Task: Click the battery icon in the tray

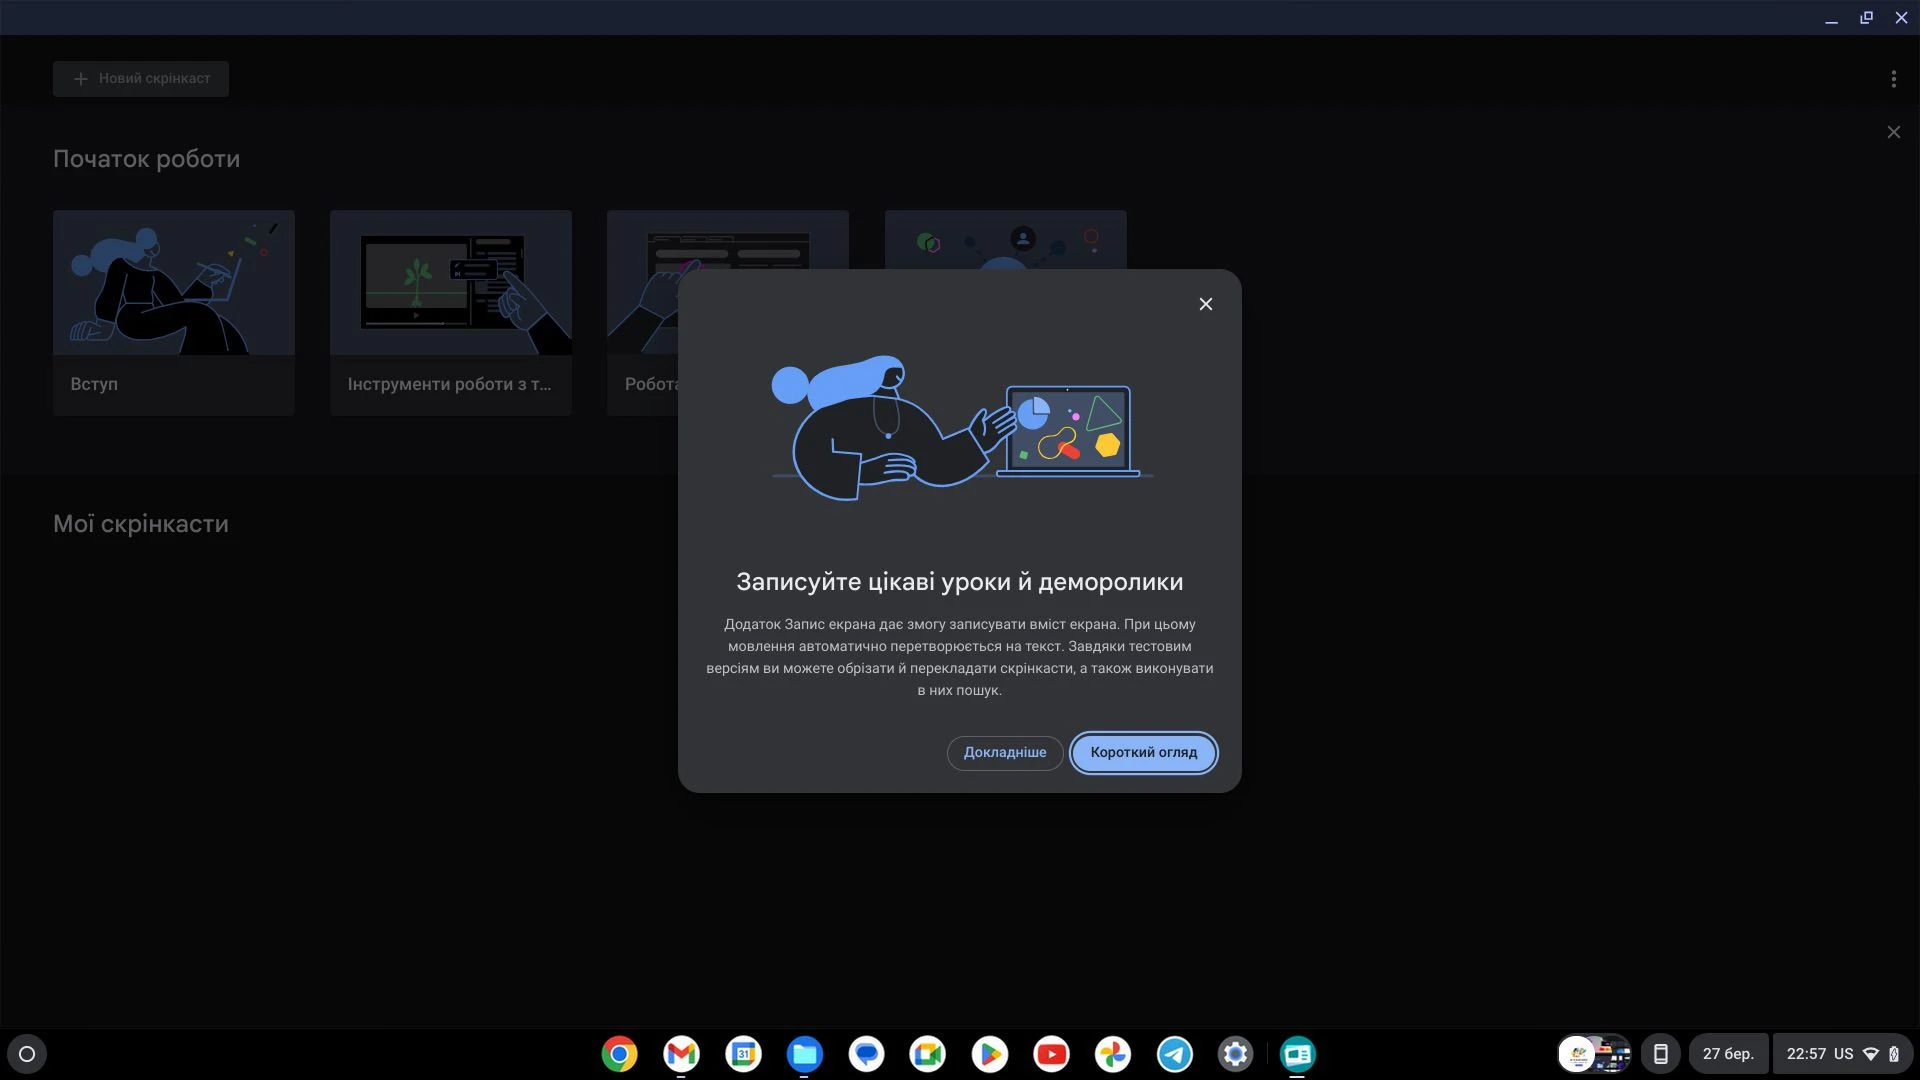Action: click(x=1894, y=1054)
